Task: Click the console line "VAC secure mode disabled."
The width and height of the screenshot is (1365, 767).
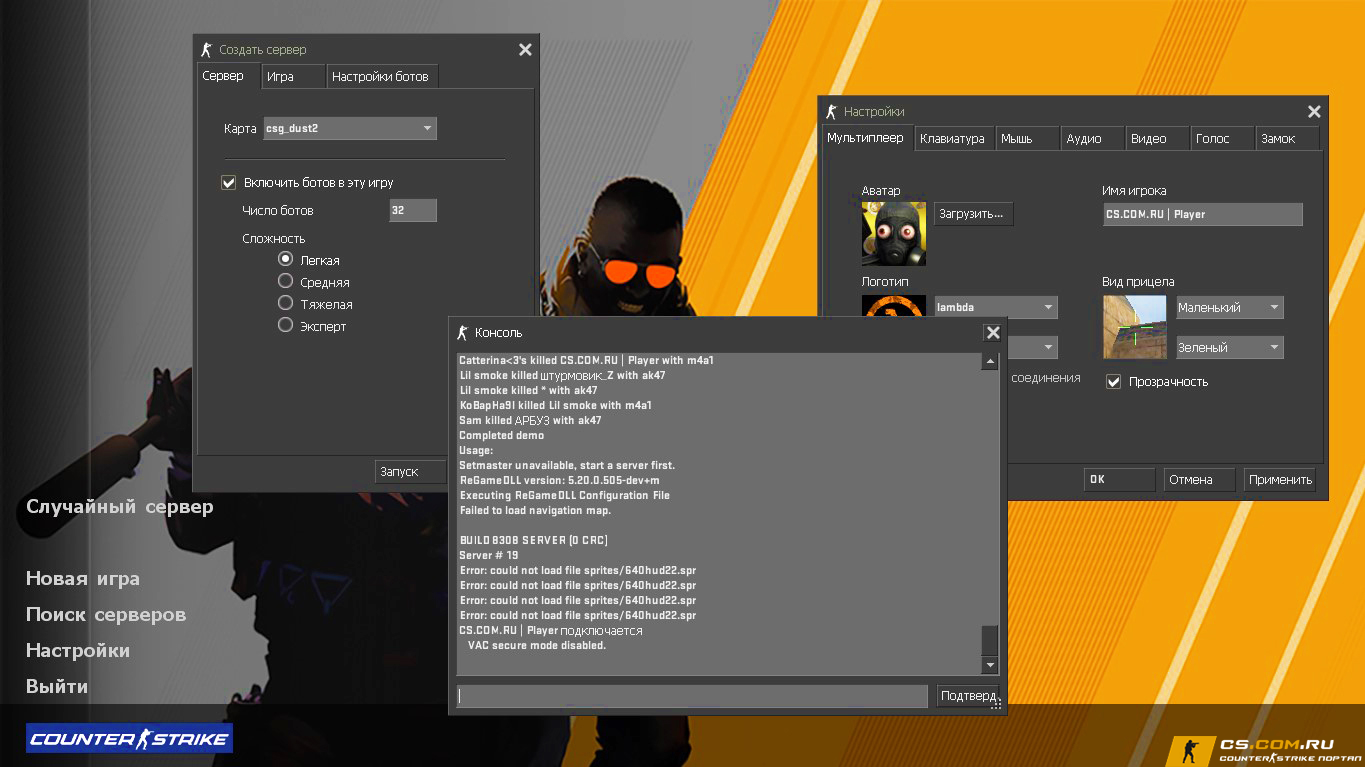Action: 537,645
